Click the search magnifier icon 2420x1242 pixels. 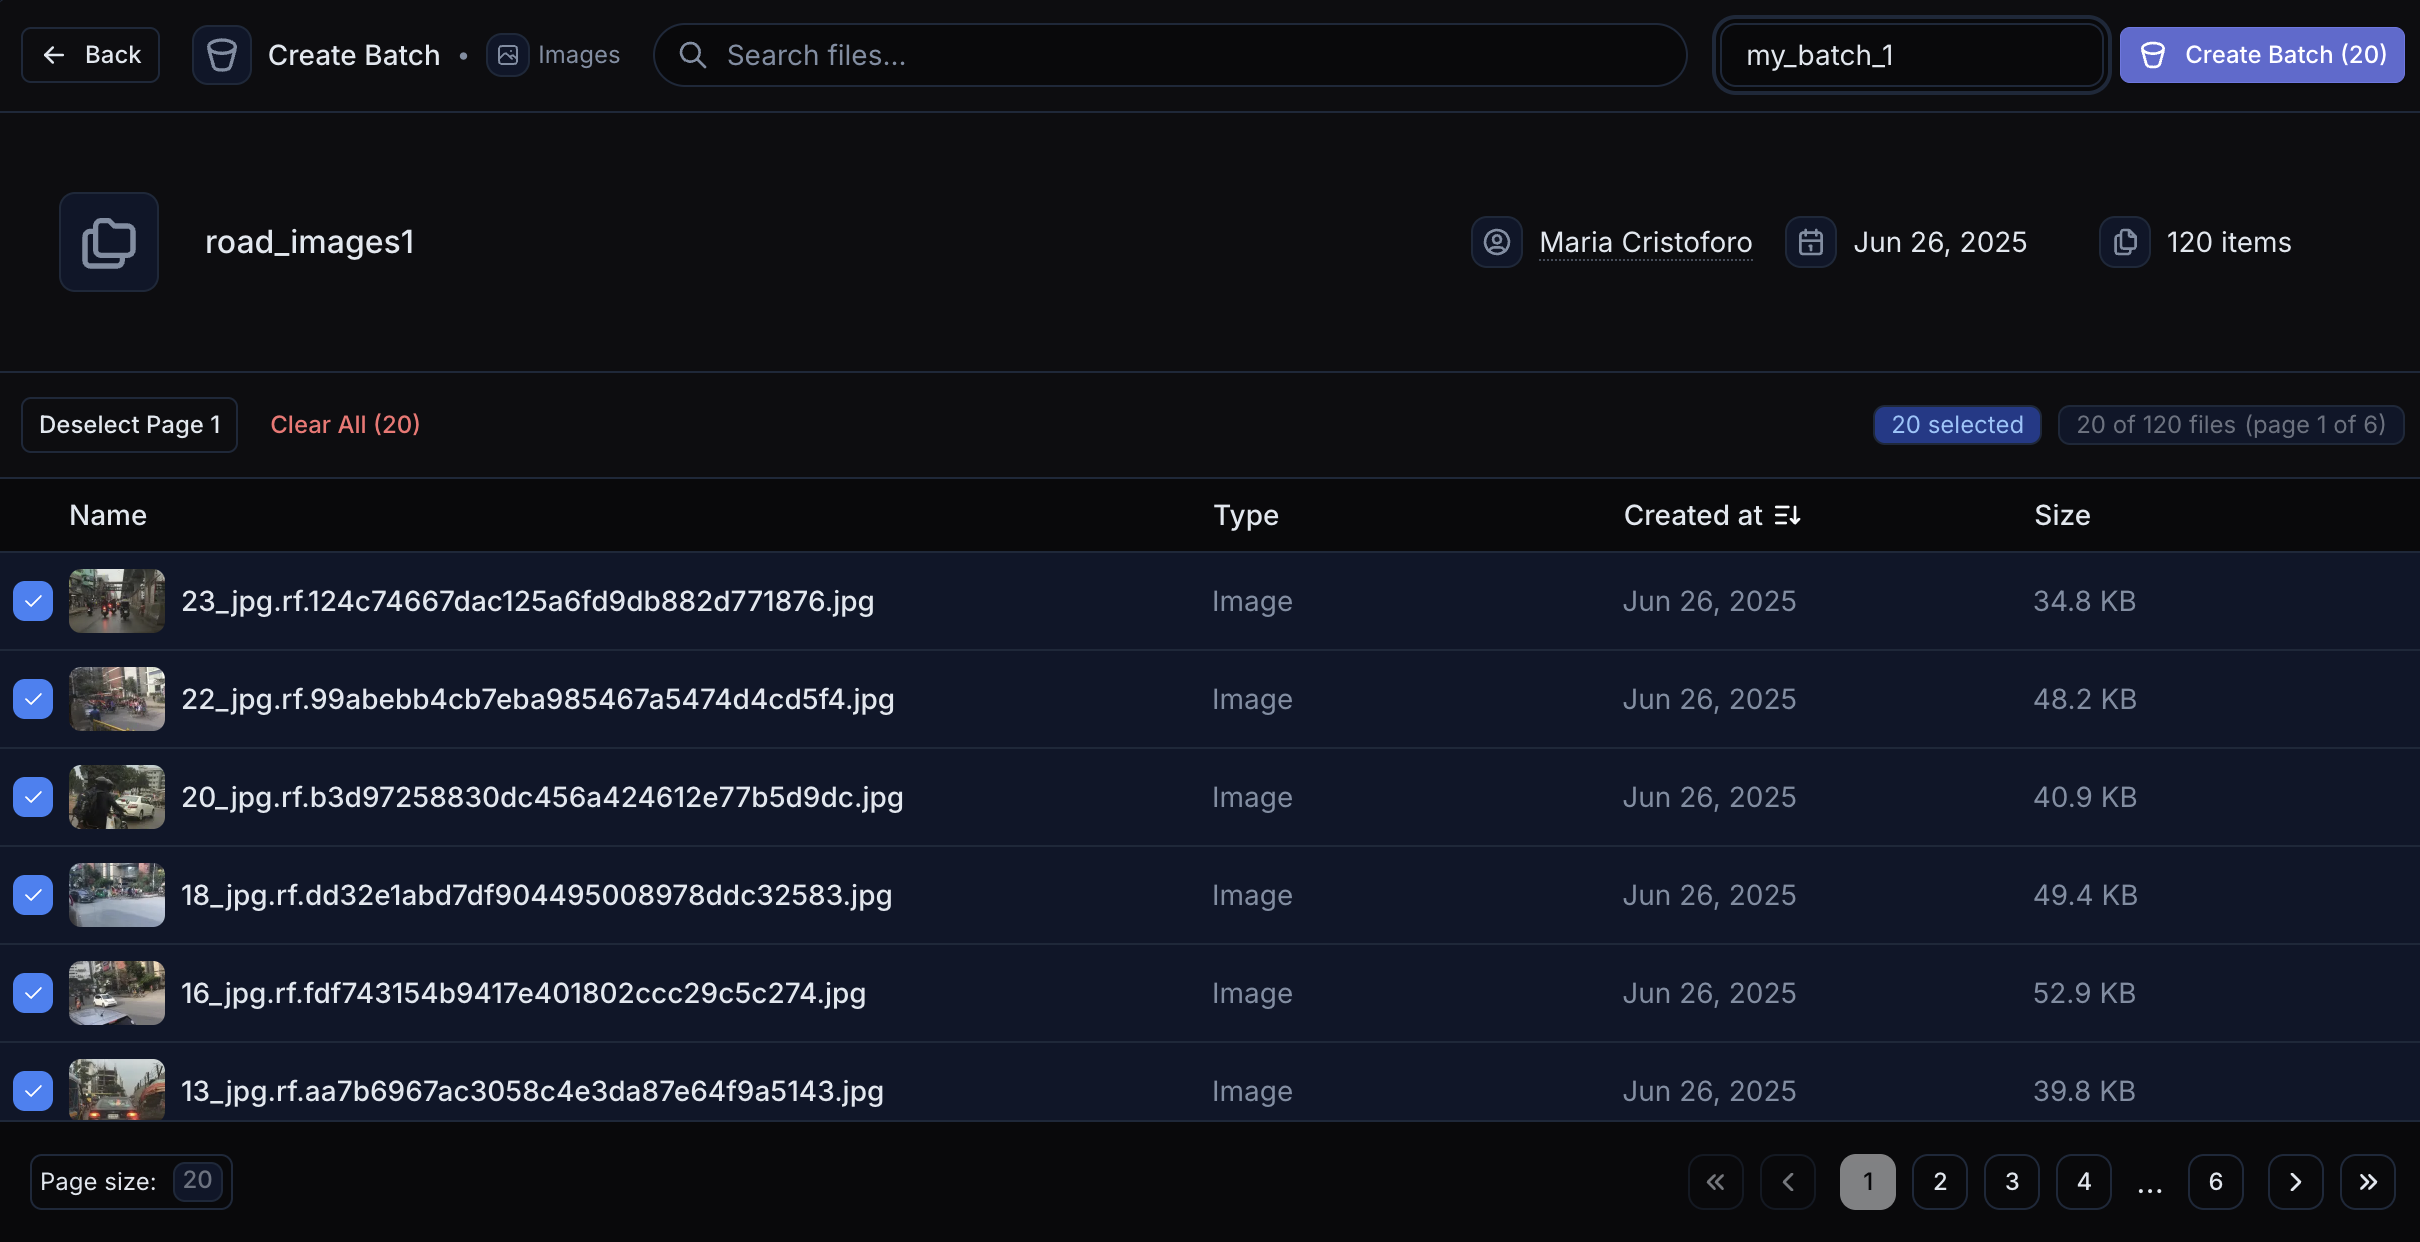692,55
